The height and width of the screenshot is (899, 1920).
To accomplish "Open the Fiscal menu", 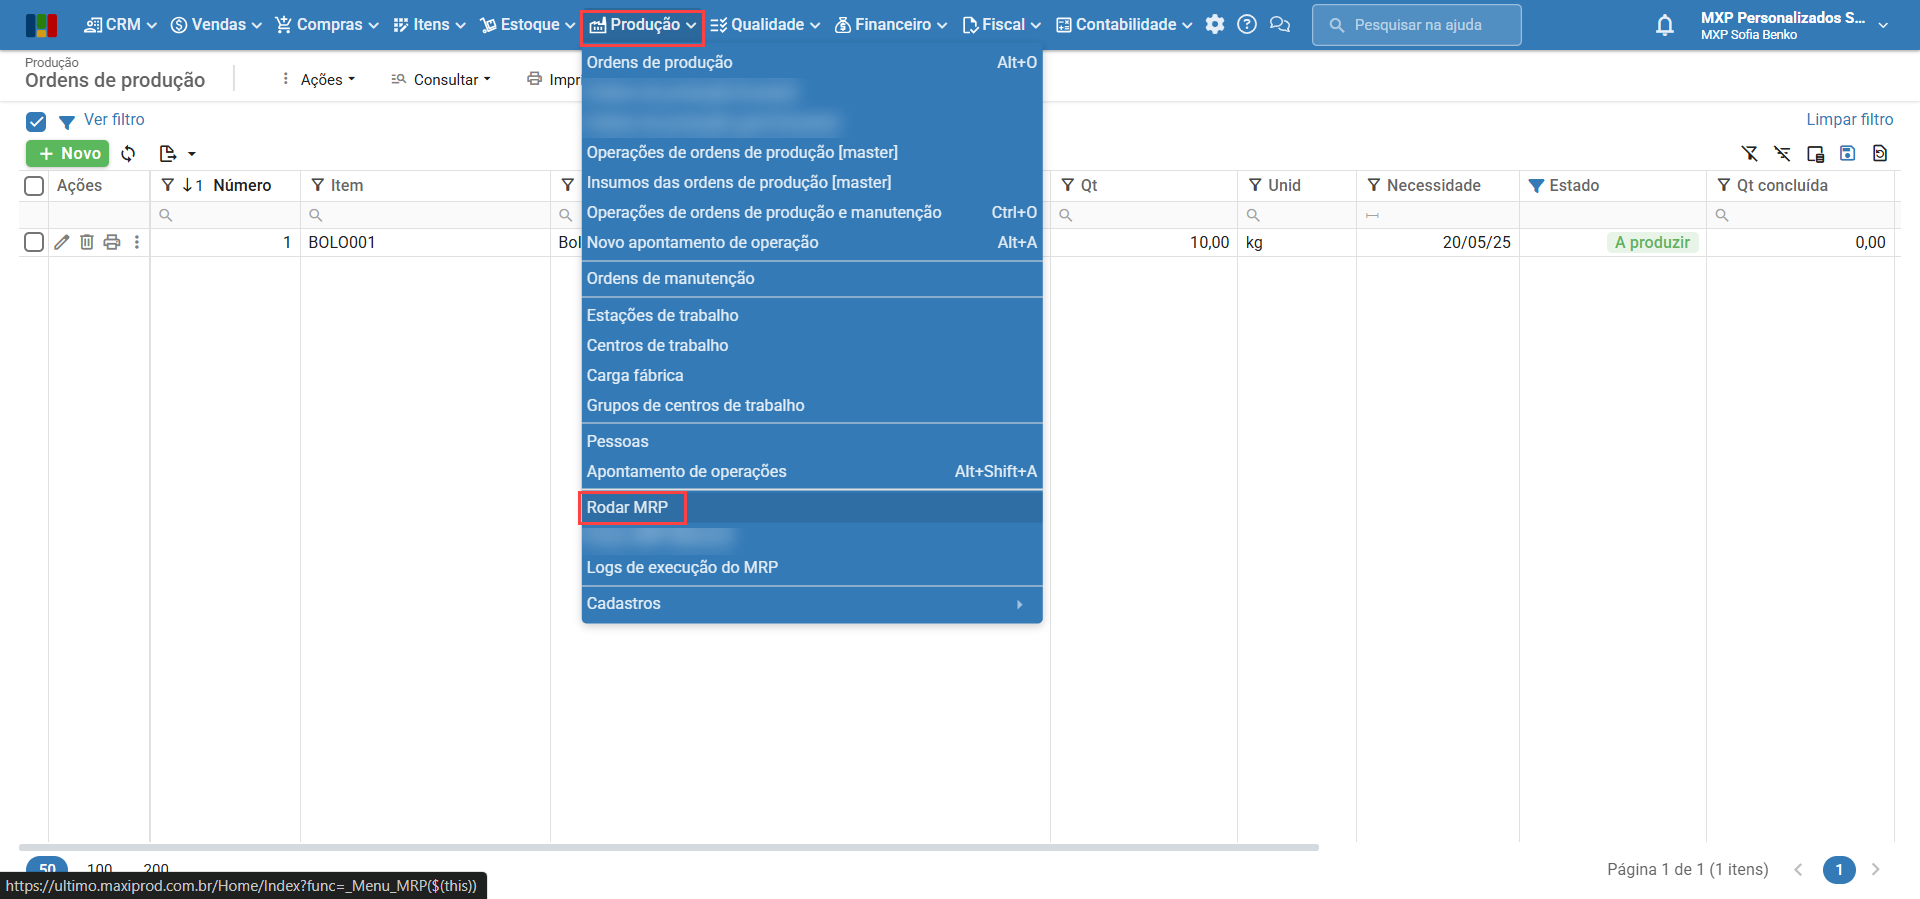I will click(1001, 25).
